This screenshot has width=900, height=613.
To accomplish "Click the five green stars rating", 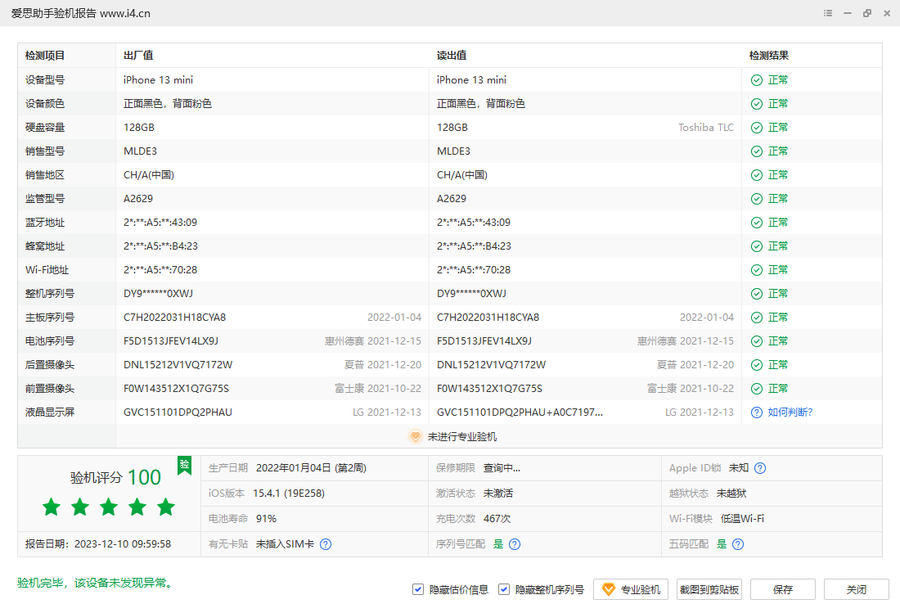I will pyautogui.click(x=108, y=507).
